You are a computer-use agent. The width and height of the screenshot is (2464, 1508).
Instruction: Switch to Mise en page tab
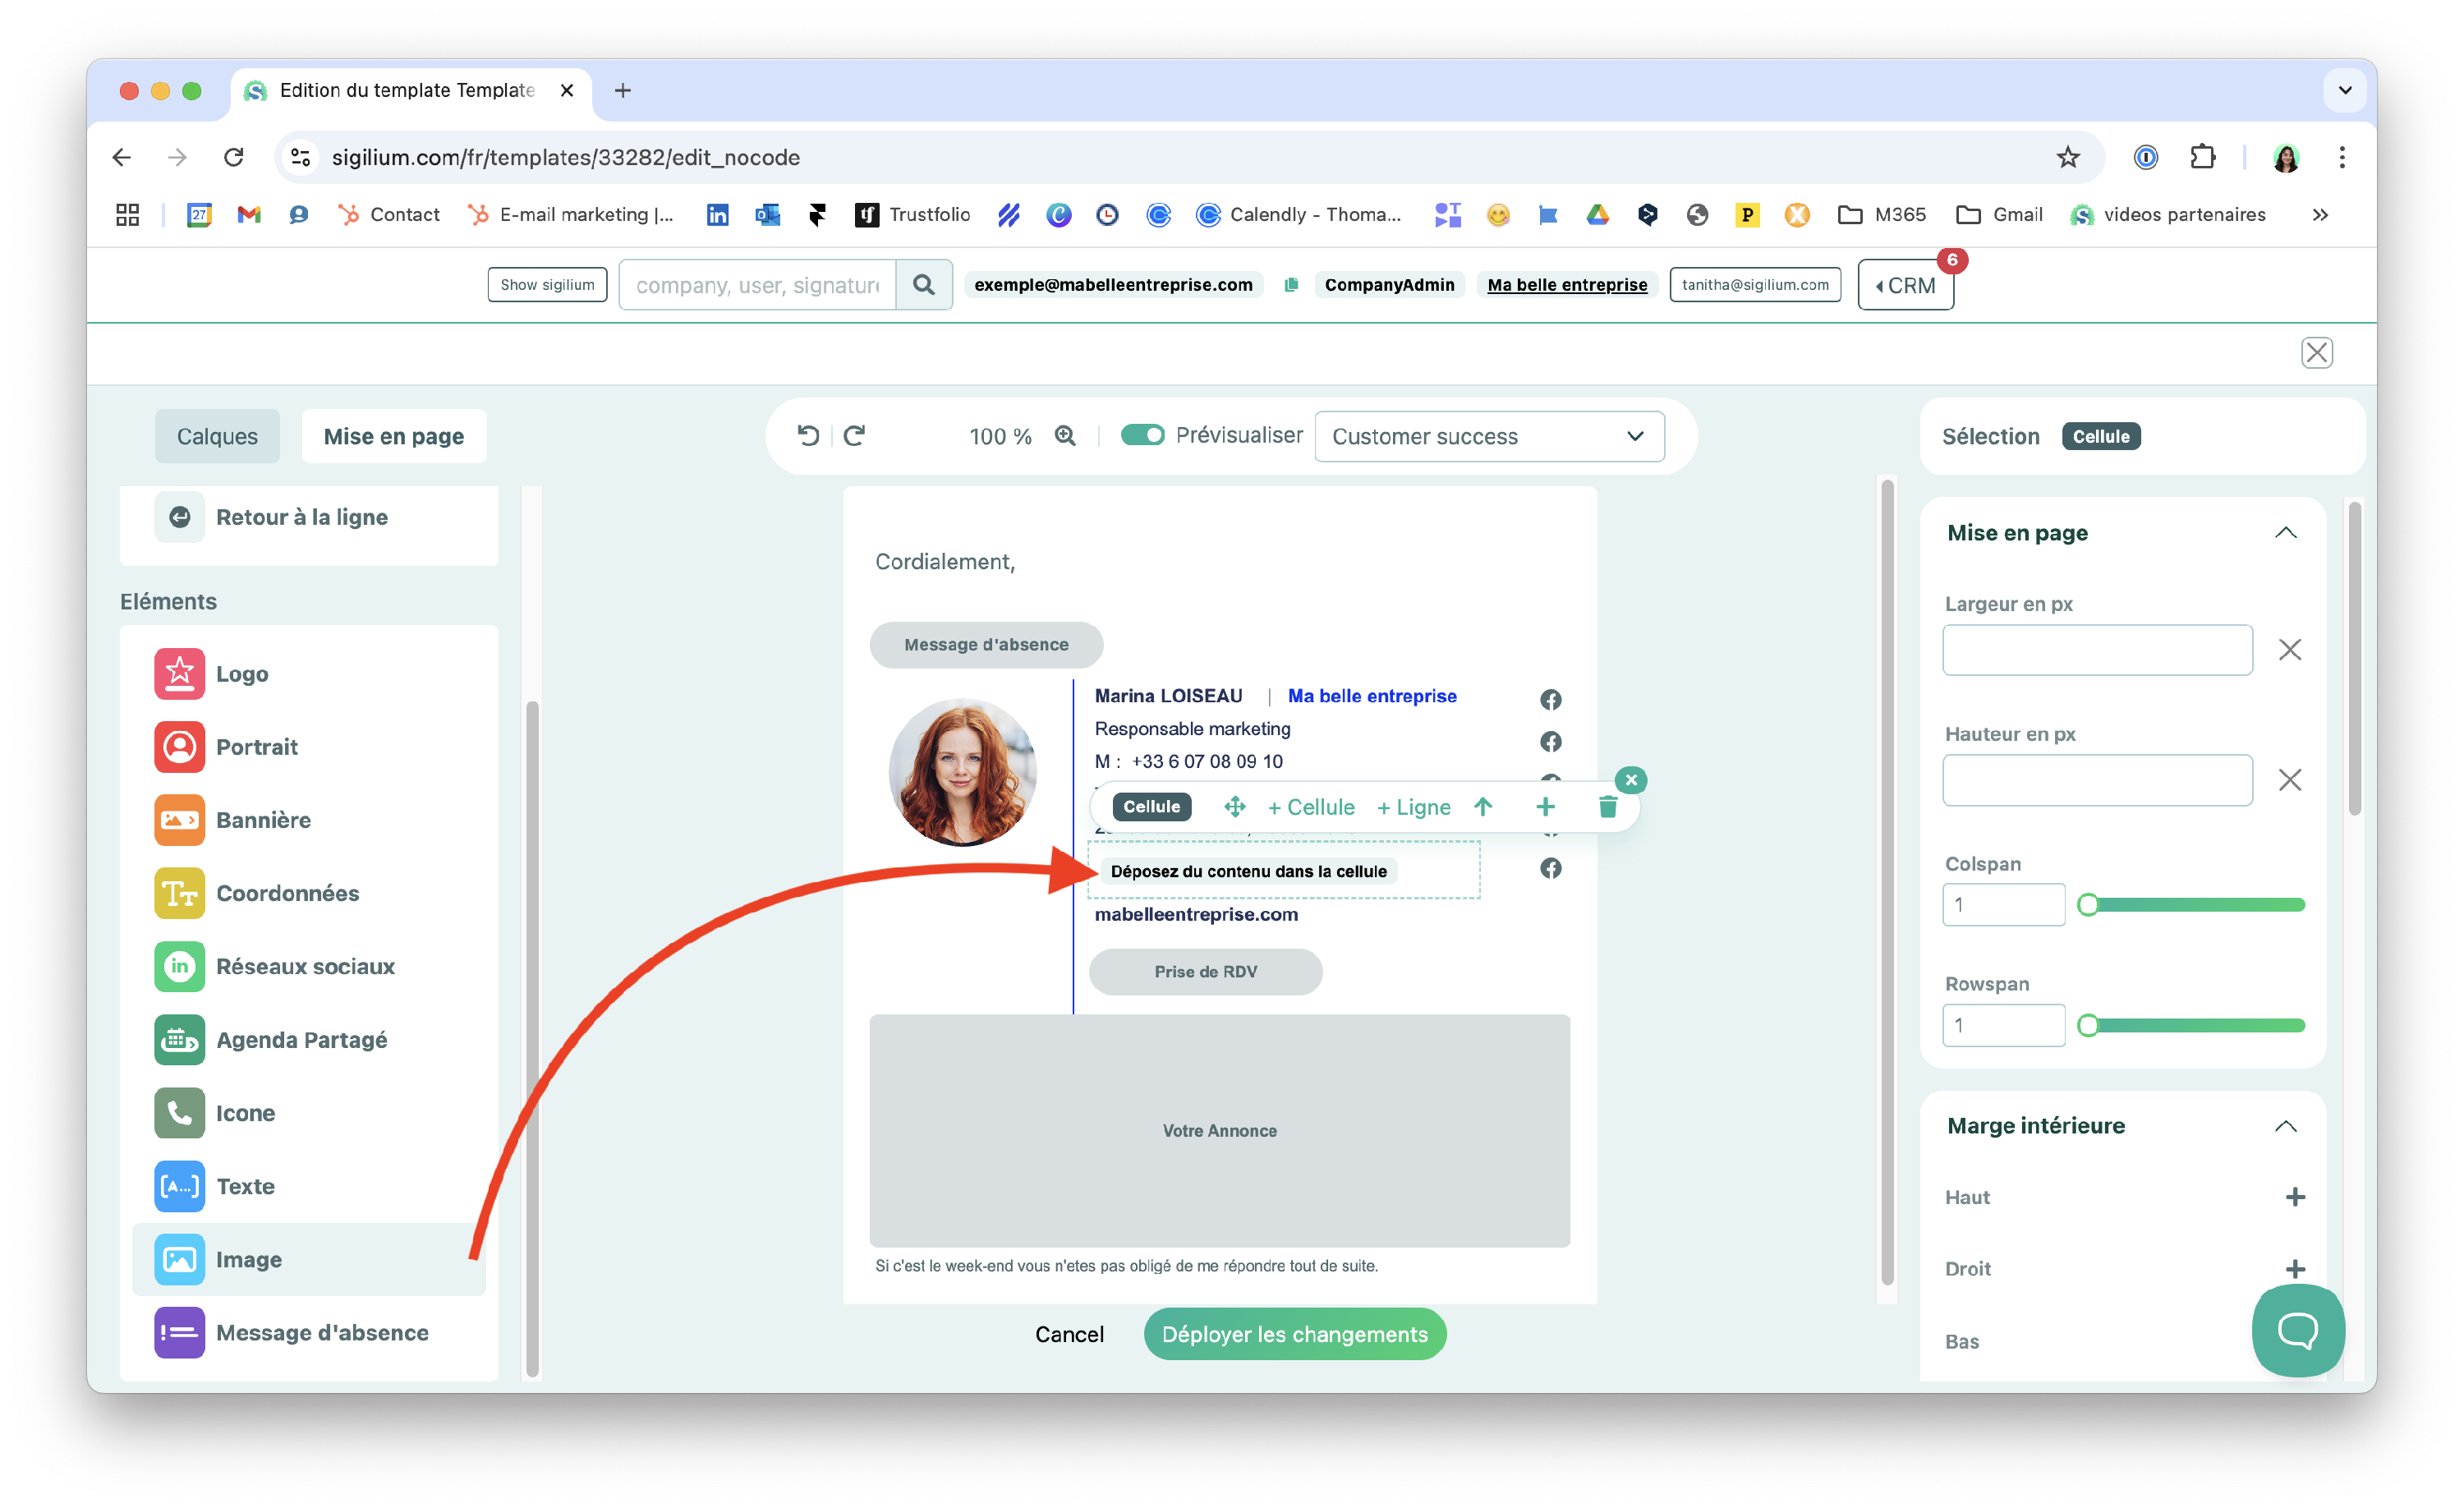point(394,437)
